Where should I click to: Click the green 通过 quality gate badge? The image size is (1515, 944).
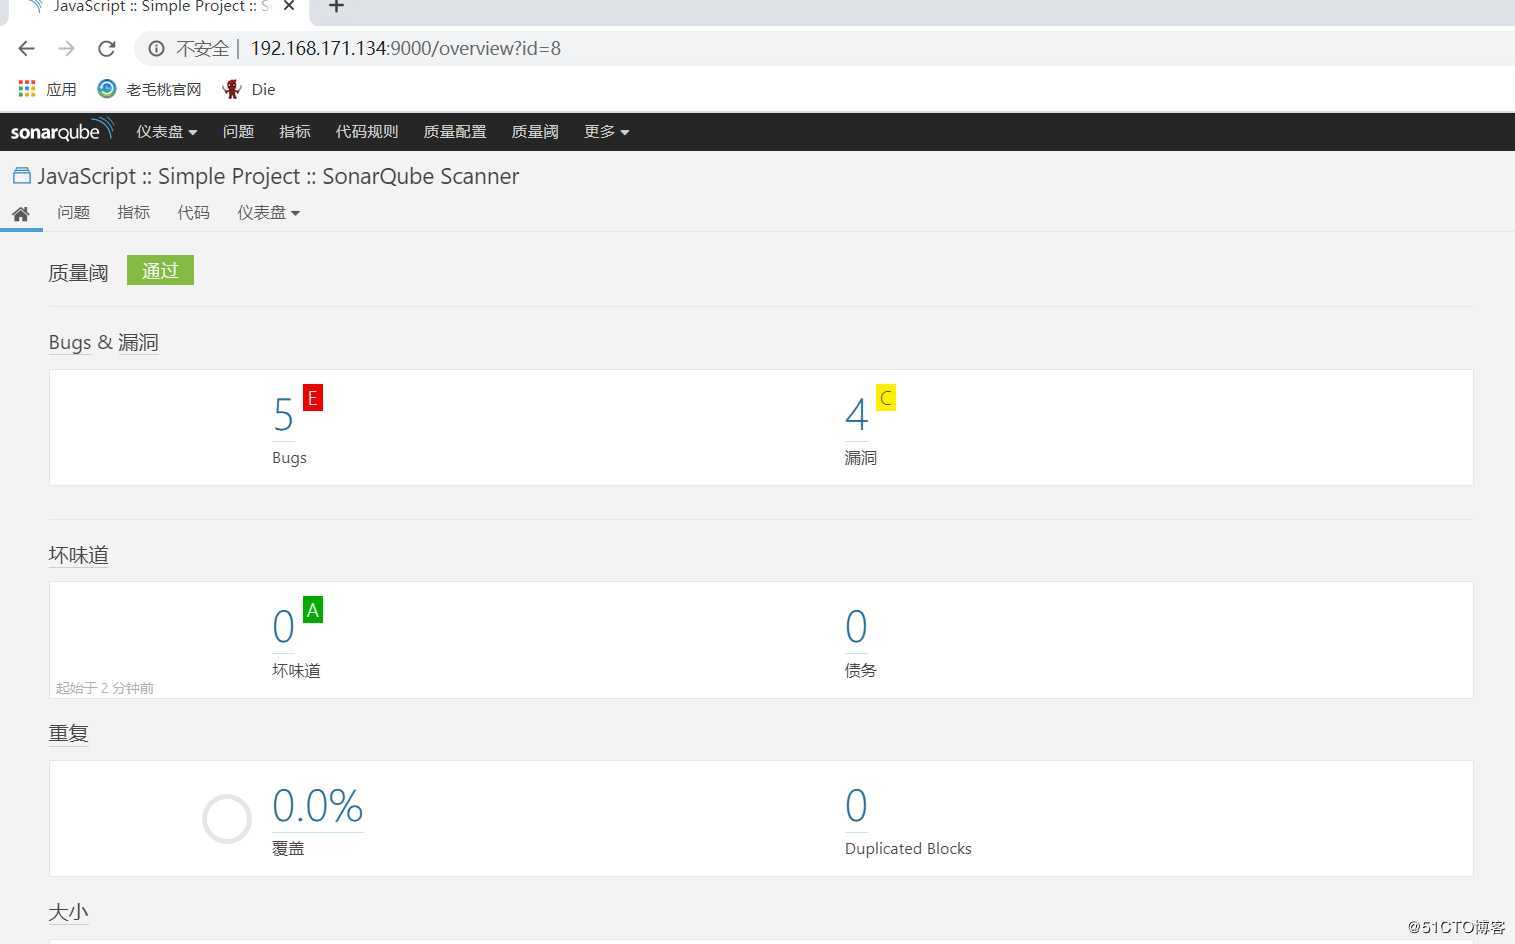(160, 270)
